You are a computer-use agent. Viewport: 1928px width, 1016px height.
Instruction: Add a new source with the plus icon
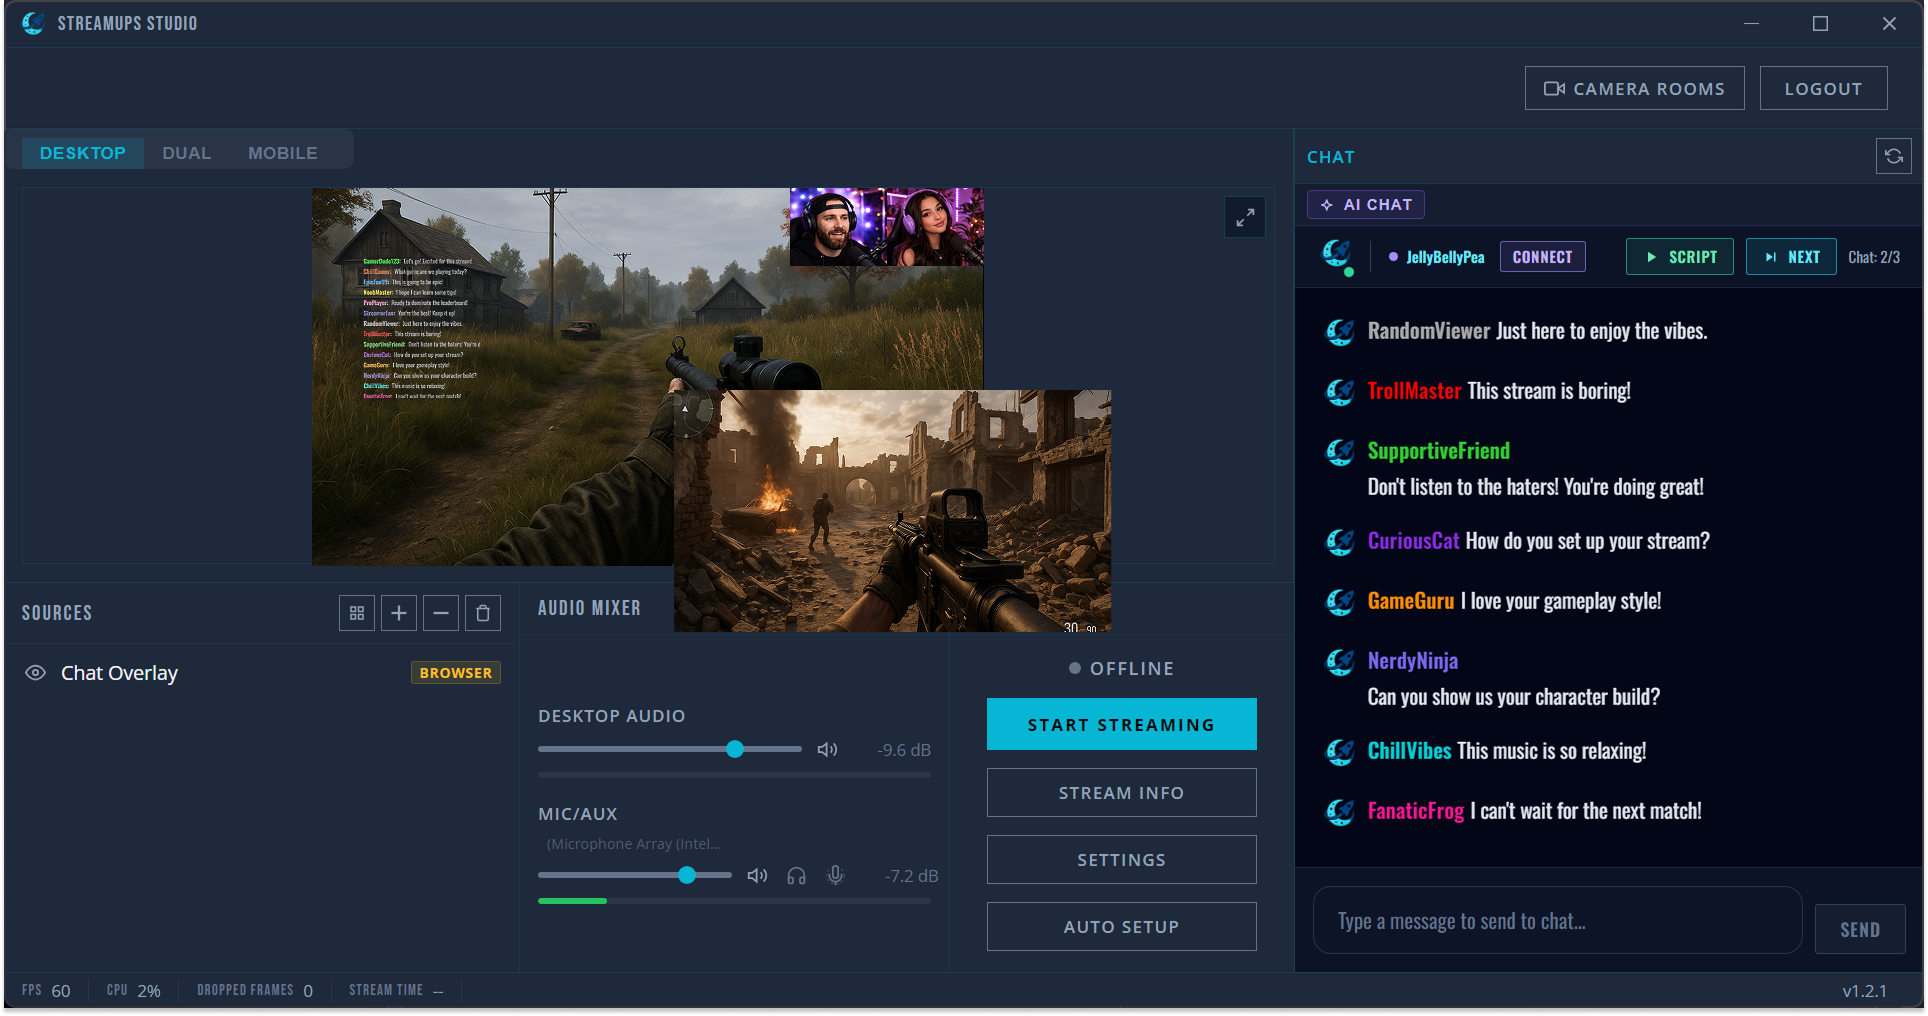pyautogui.click(x=398, y=612)
